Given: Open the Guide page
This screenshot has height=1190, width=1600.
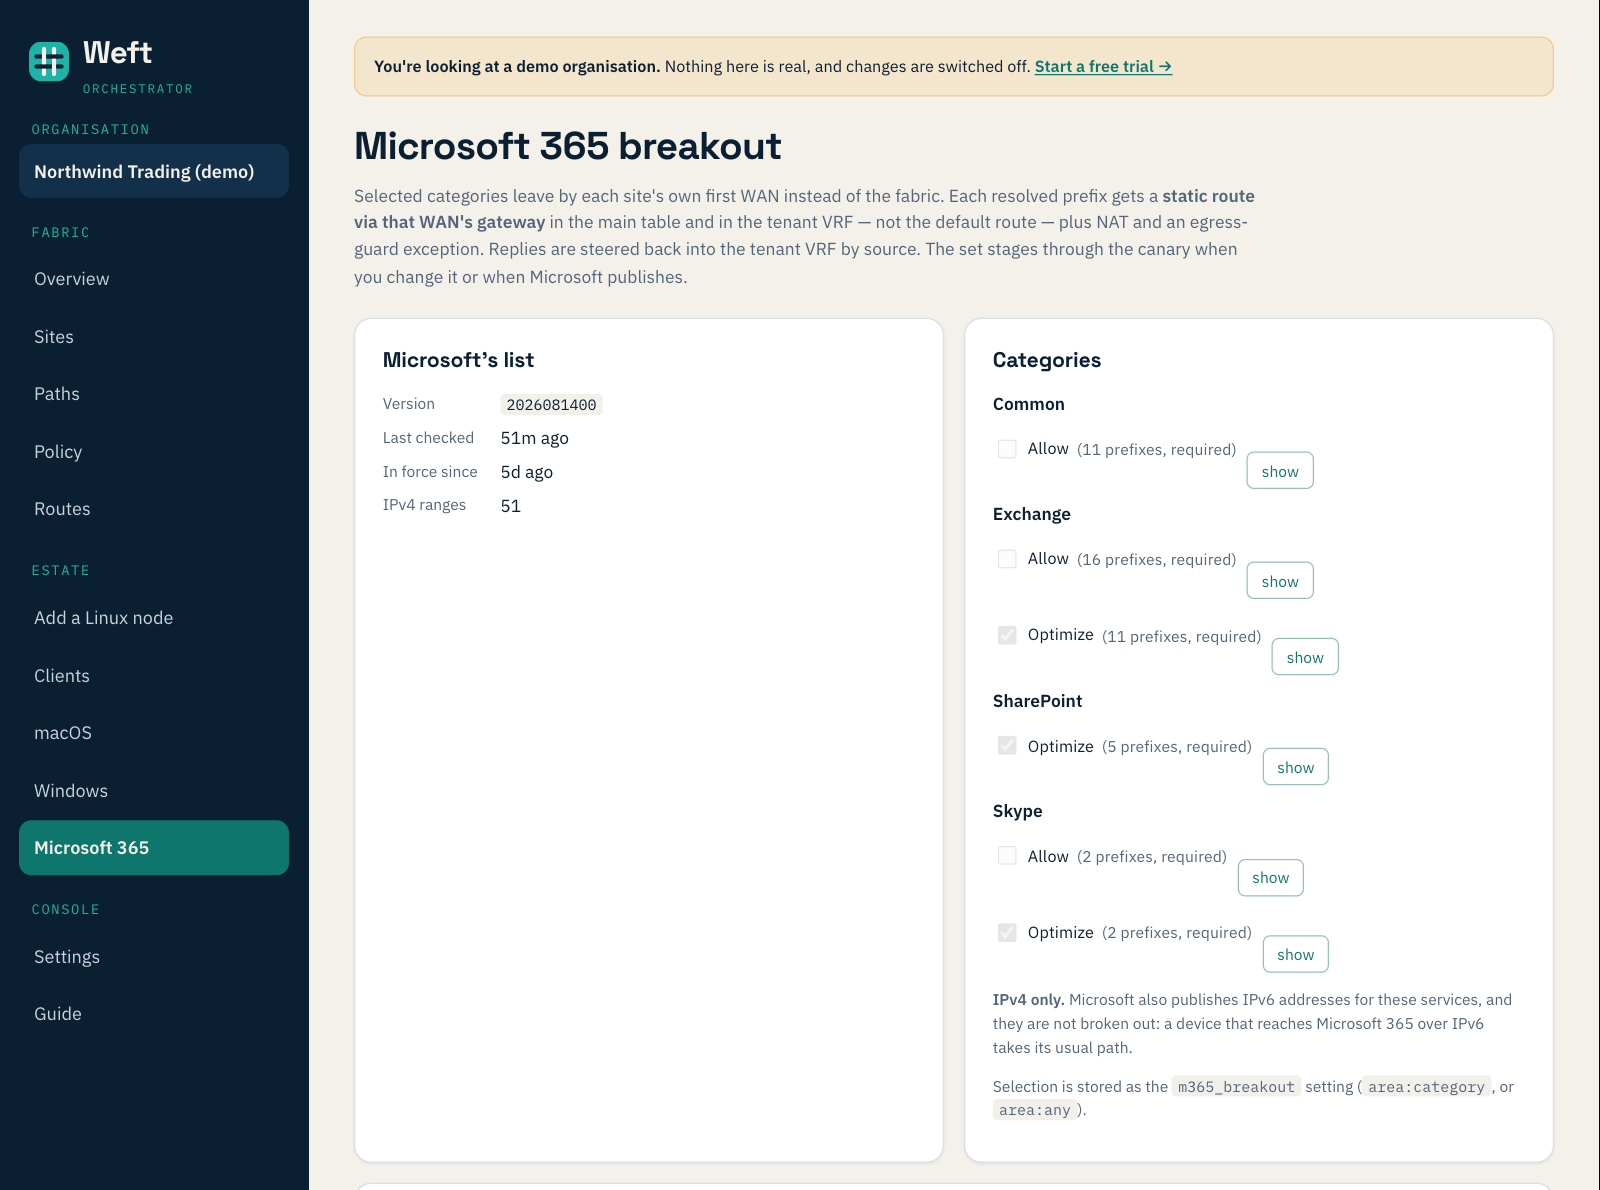Looking at the screenshot, I should [x=154, y=1014].
